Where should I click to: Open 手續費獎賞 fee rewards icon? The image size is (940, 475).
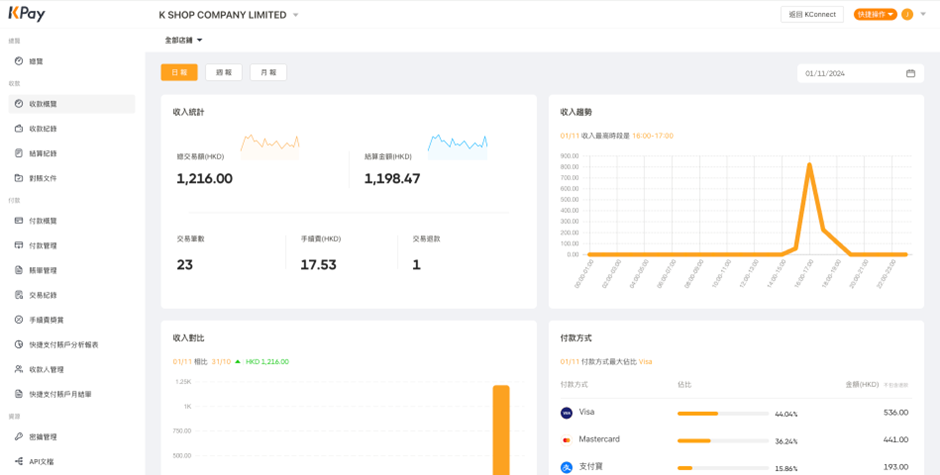(19, 320)
